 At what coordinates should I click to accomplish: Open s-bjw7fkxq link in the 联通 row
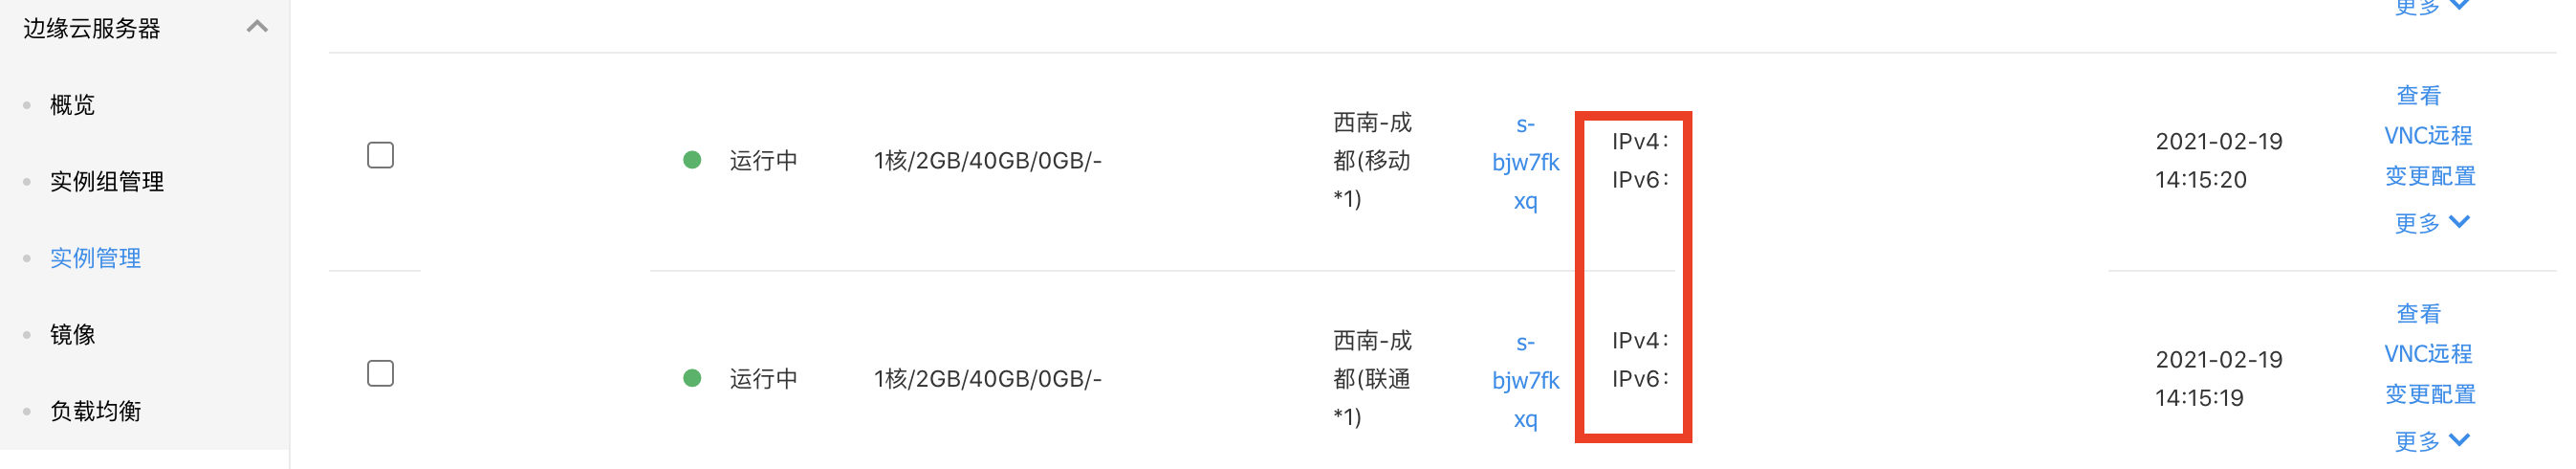click(1525, 380)
